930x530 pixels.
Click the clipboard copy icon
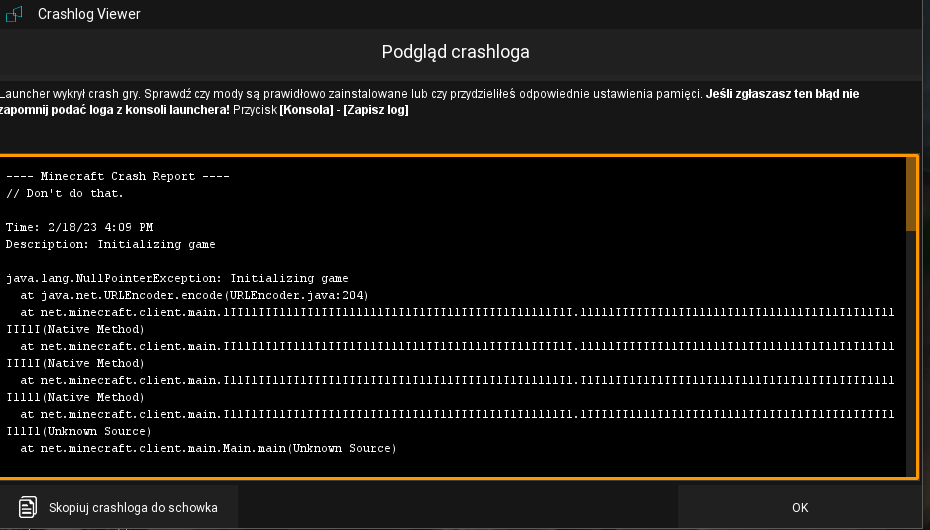click(x=28, y=507)
